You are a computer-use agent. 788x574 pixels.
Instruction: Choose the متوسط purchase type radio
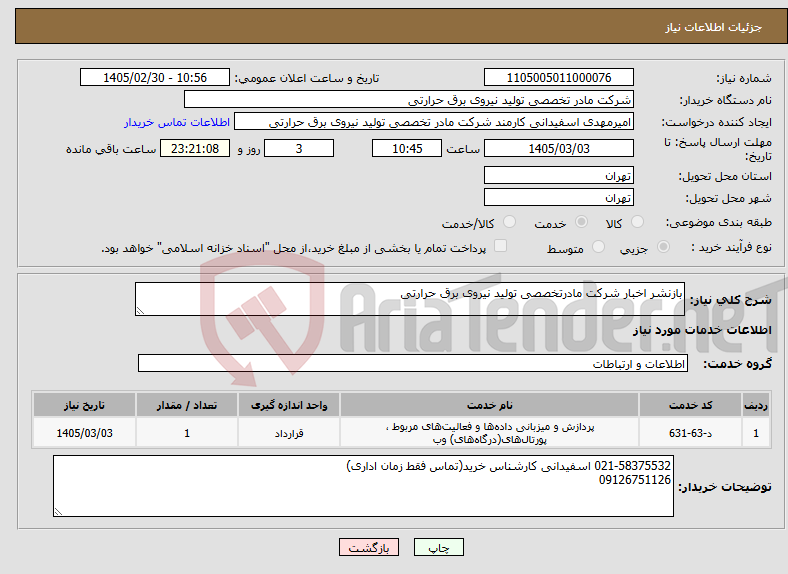(x=598, y=247)
